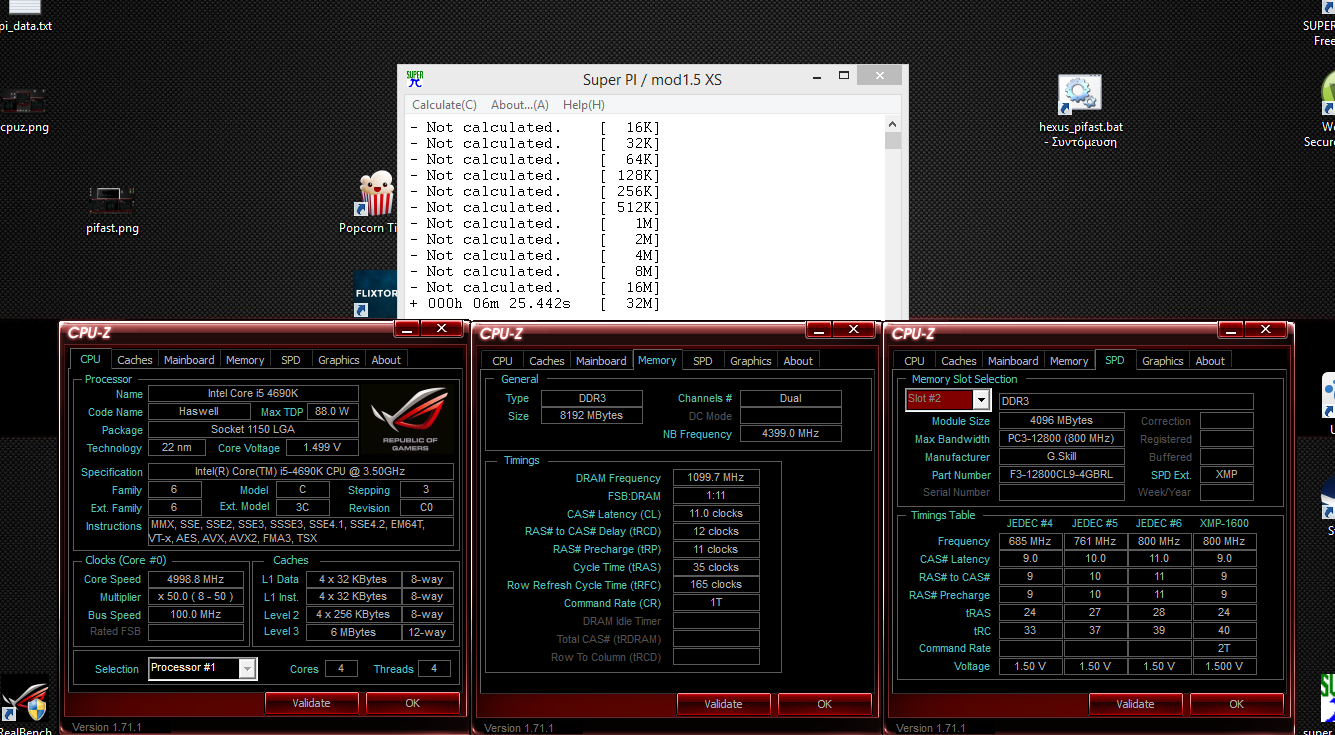Click the Command Rate 1T value
1335x735 pixels.
click(x=716, y=603)
